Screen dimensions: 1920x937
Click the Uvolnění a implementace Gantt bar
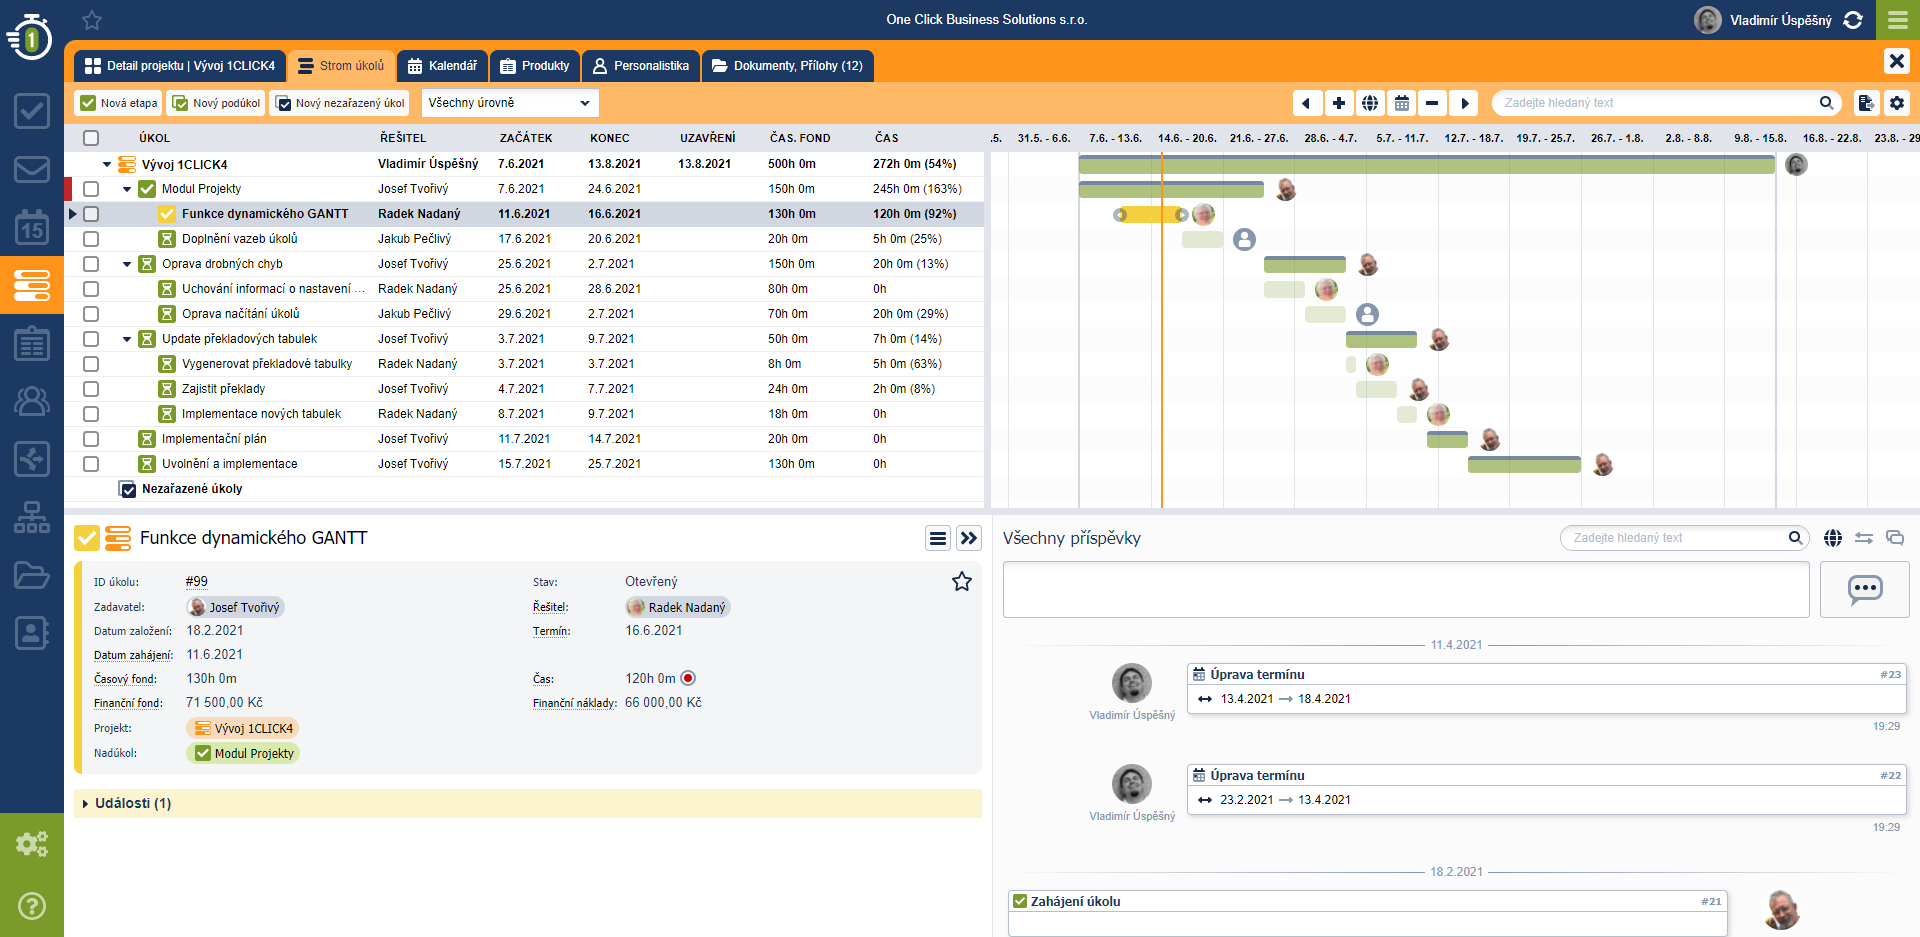click(x=1524, y=464)
